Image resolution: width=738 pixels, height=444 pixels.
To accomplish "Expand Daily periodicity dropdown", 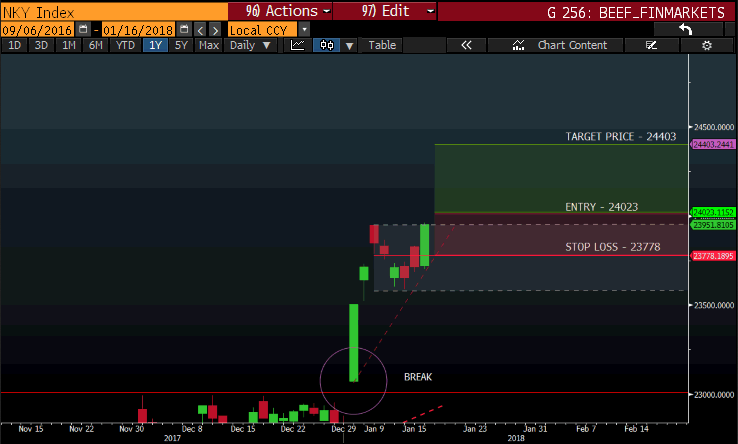I will pyautogui.click(x=251, y=45).
